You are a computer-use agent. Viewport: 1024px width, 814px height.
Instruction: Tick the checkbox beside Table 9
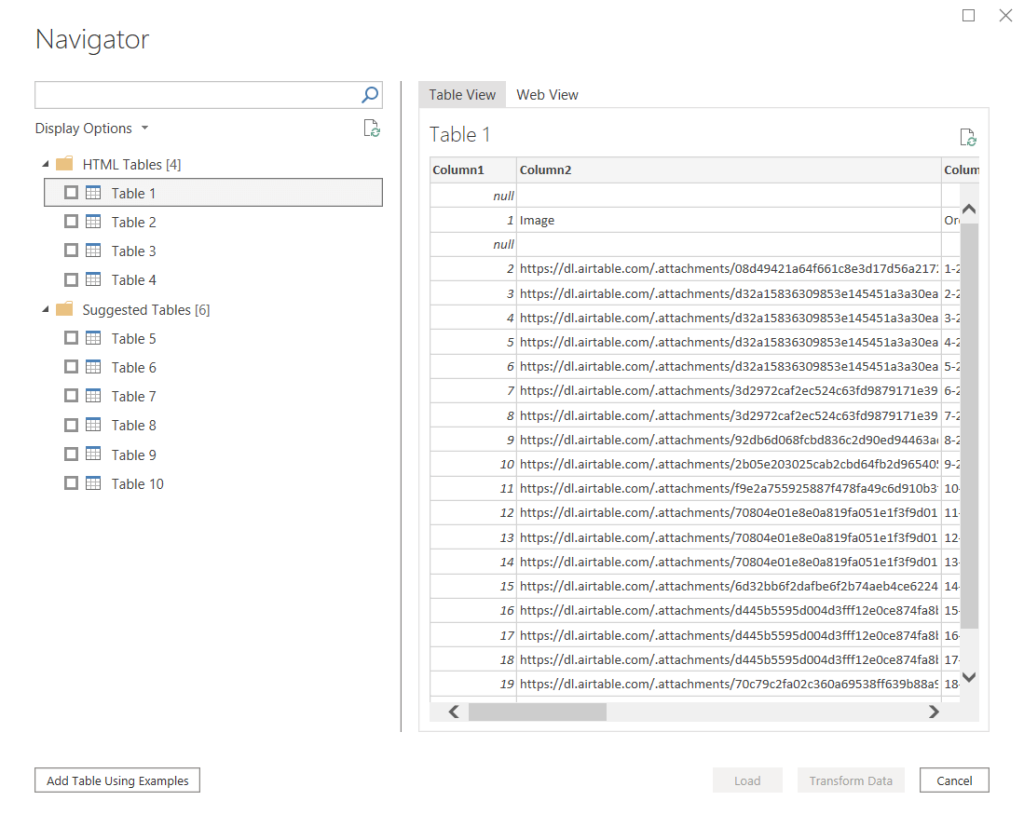click(x=71, y=454)
